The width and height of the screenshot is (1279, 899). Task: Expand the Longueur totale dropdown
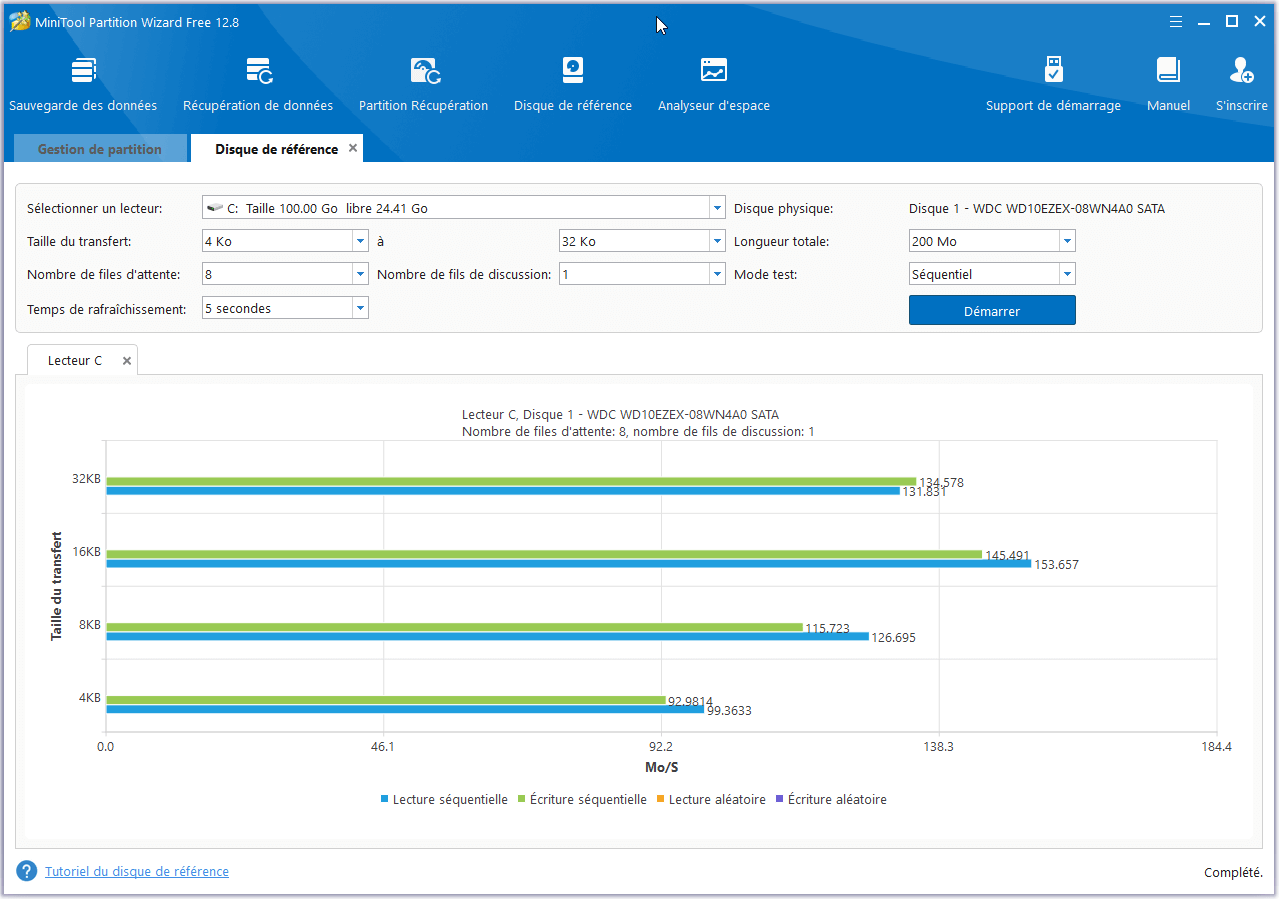(1067, 241)
